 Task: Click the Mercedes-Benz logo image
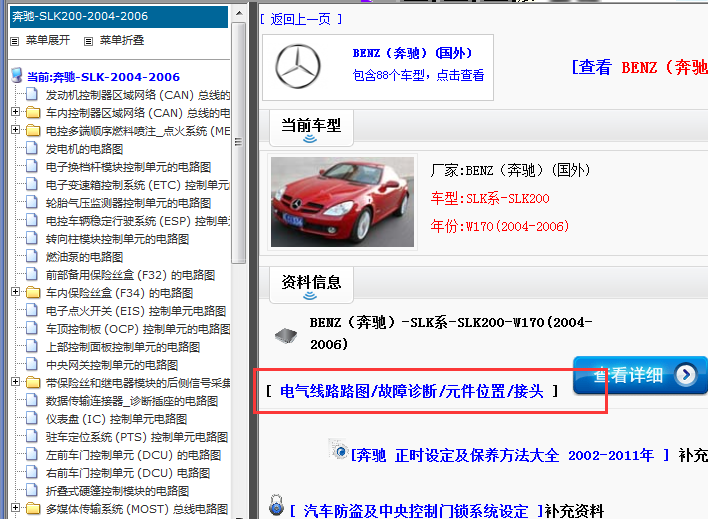click(298, 66)
